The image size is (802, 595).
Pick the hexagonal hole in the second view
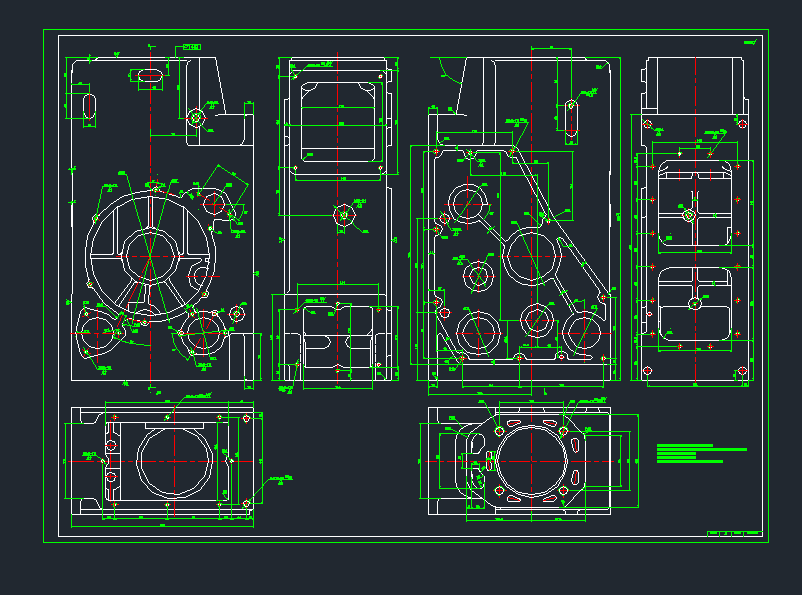342,214
